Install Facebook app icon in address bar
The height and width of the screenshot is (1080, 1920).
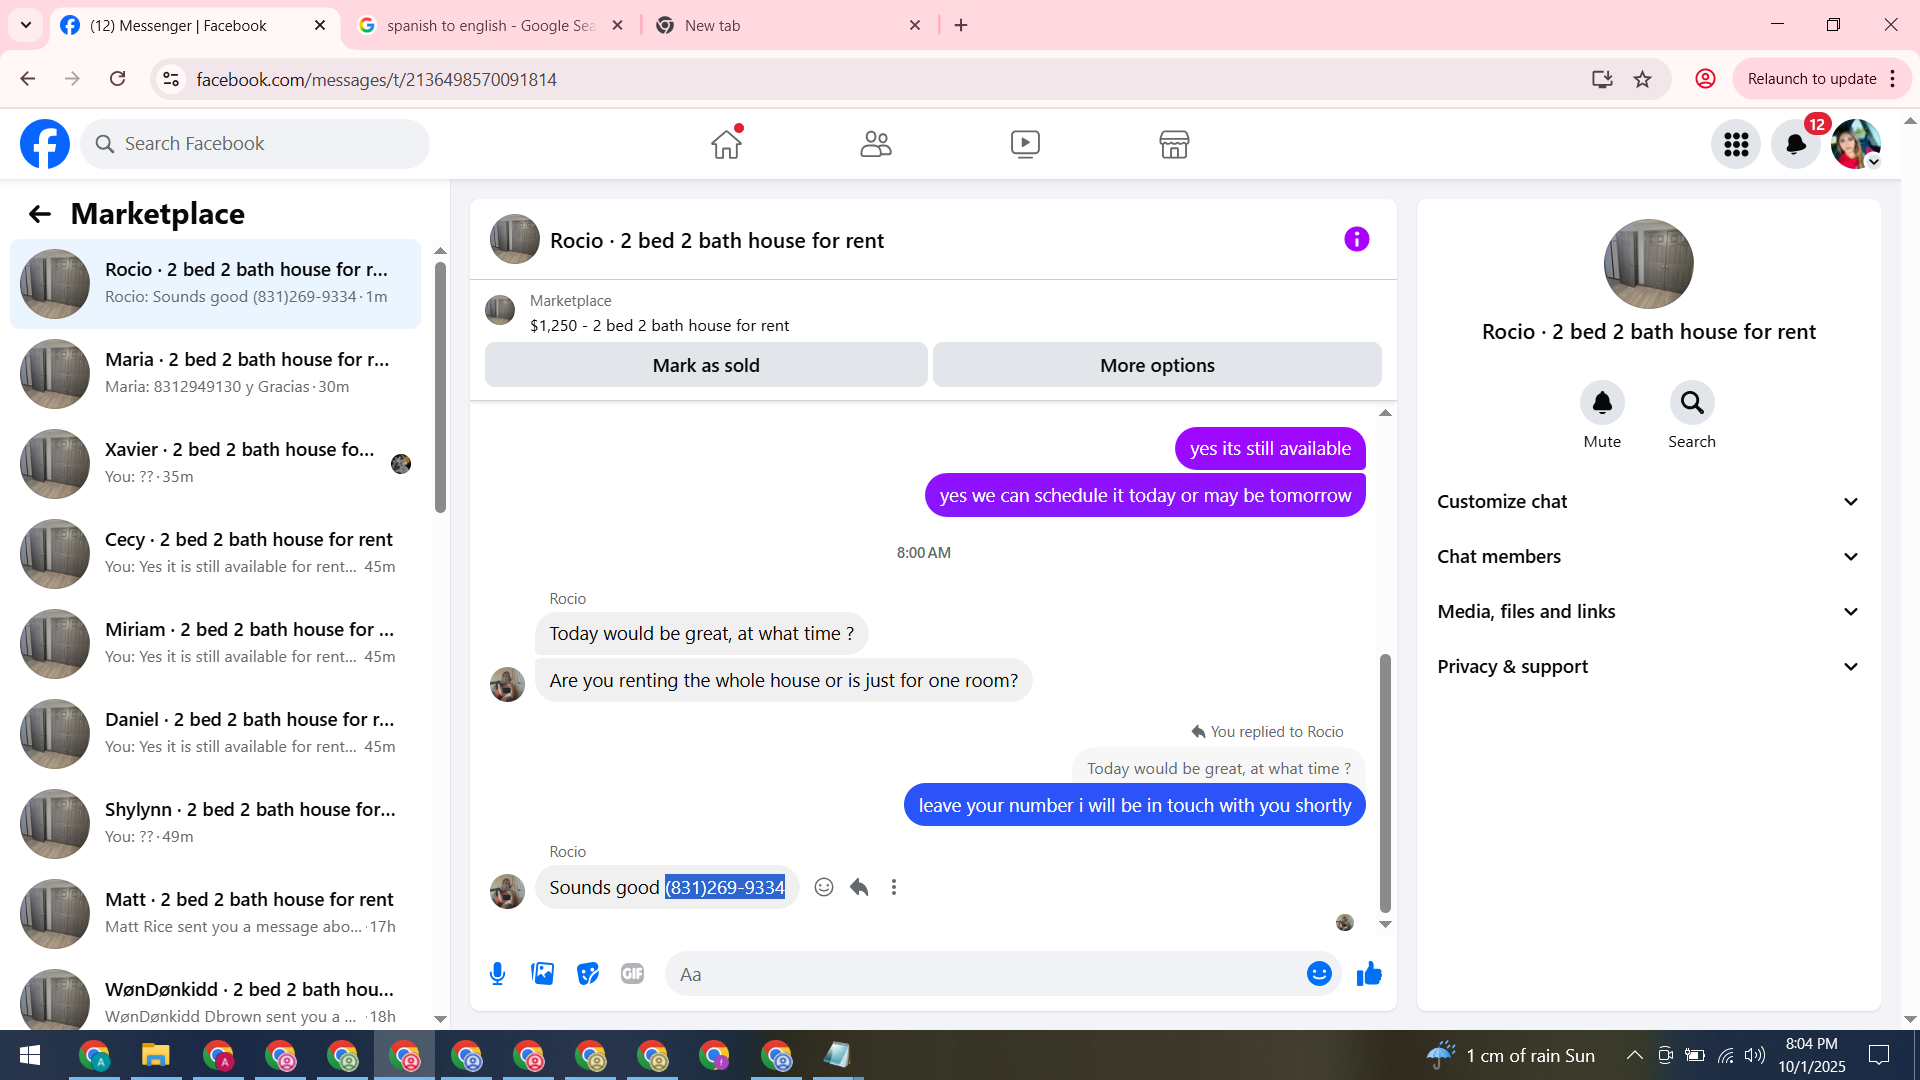tap(1602, 79)
